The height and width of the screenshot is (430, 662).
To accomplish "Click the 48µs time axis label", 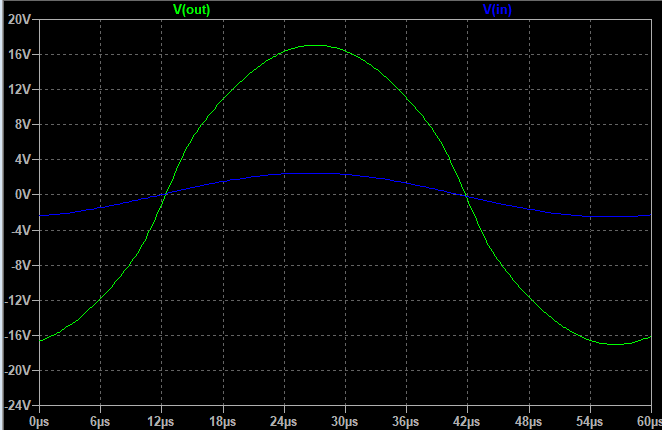I will coord(529,422).
